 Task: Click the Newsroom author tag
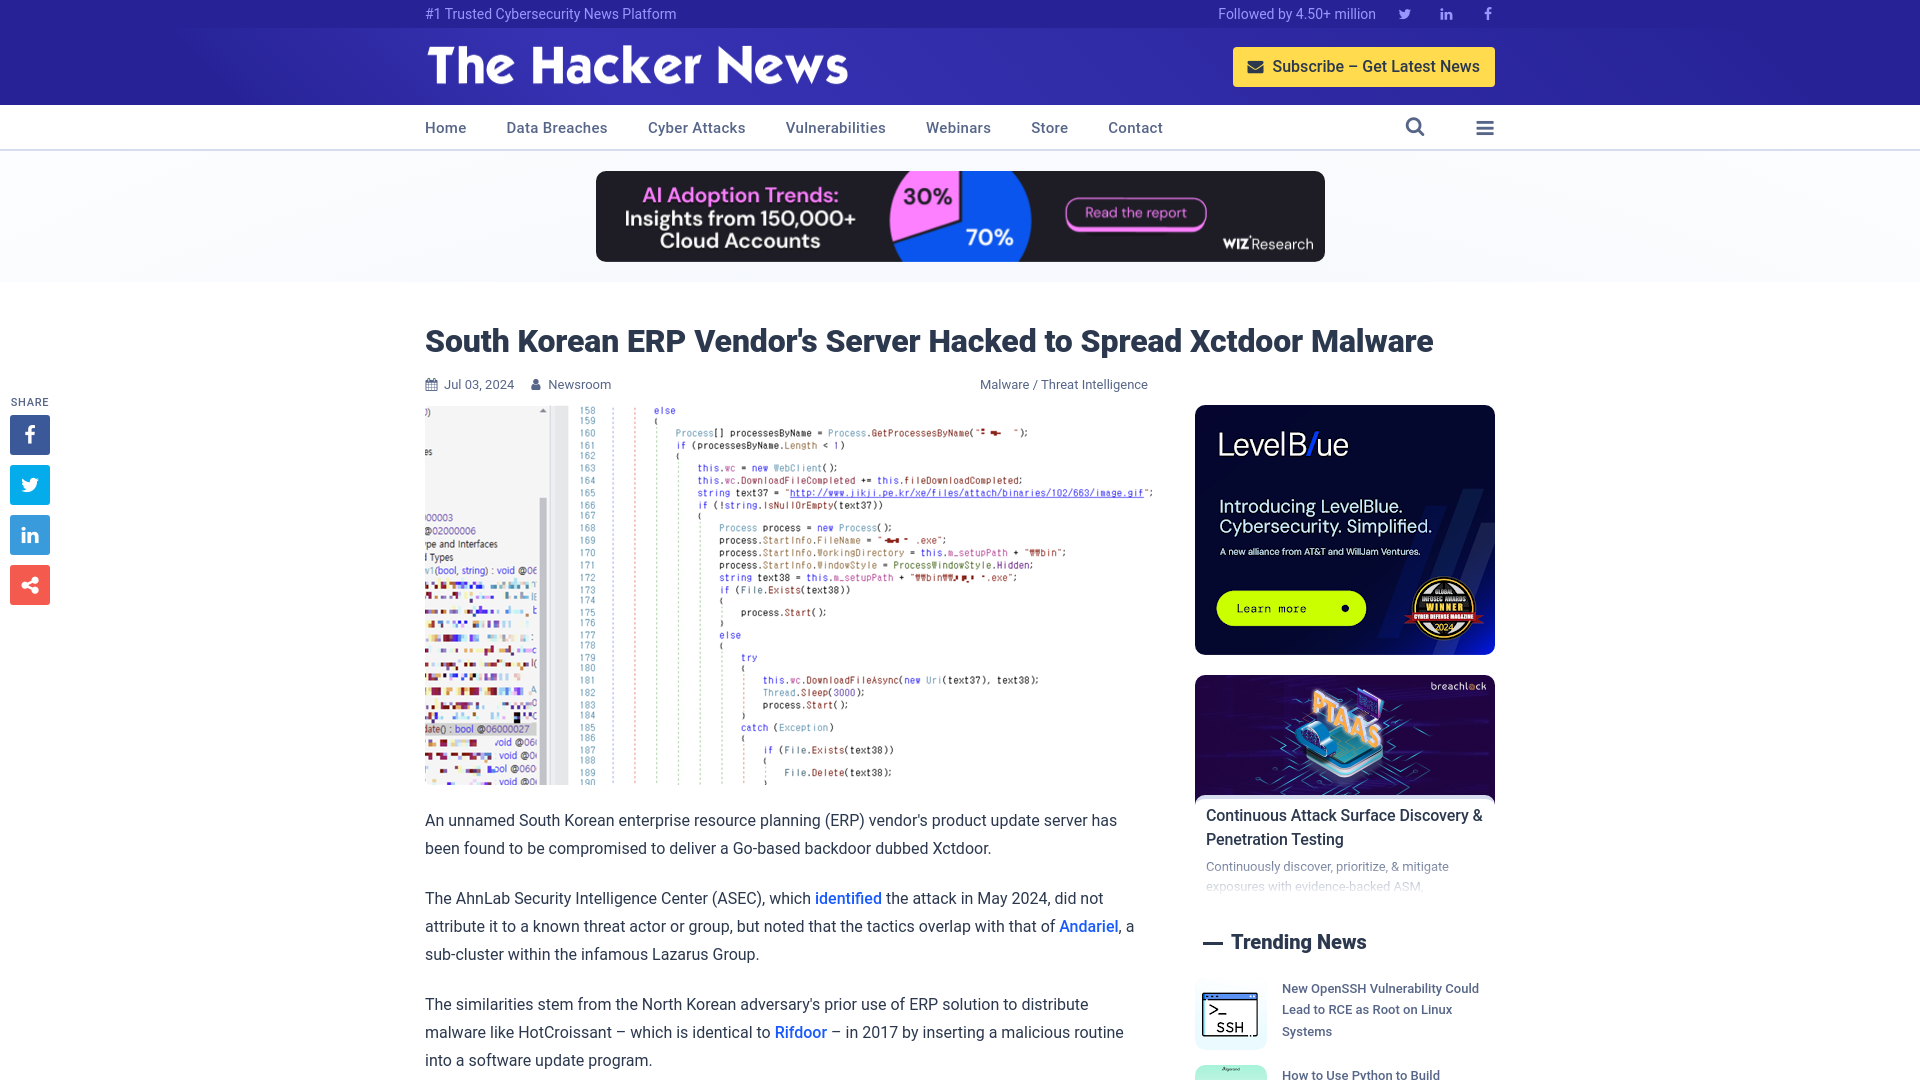[x=579, y=384]
